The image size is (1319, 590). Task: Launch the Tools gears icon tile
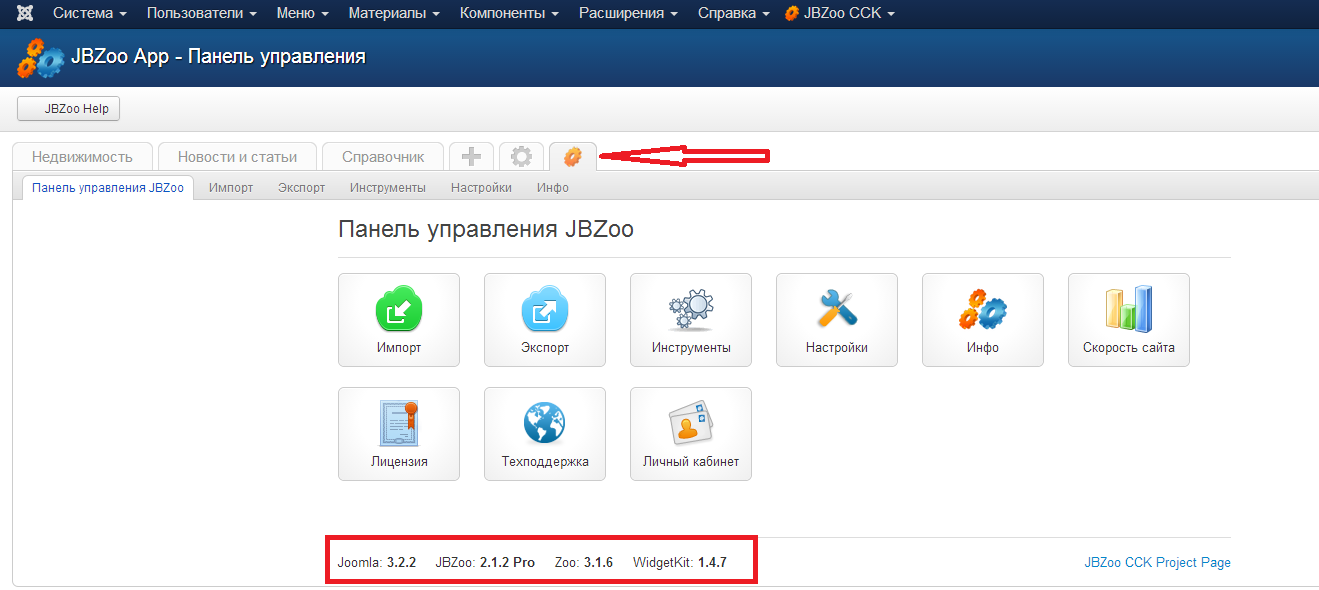(x=691, y=320)
